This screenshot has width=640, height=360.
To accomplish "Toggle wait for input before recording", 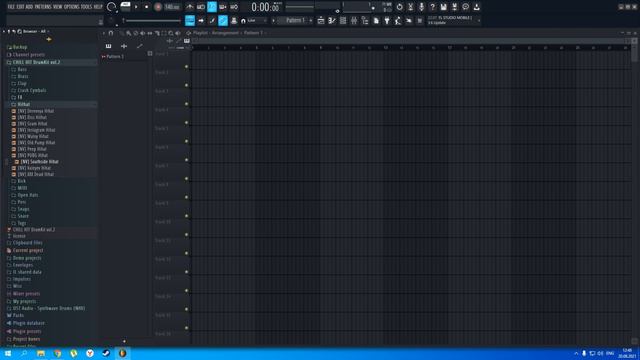I will click(201, 7).
